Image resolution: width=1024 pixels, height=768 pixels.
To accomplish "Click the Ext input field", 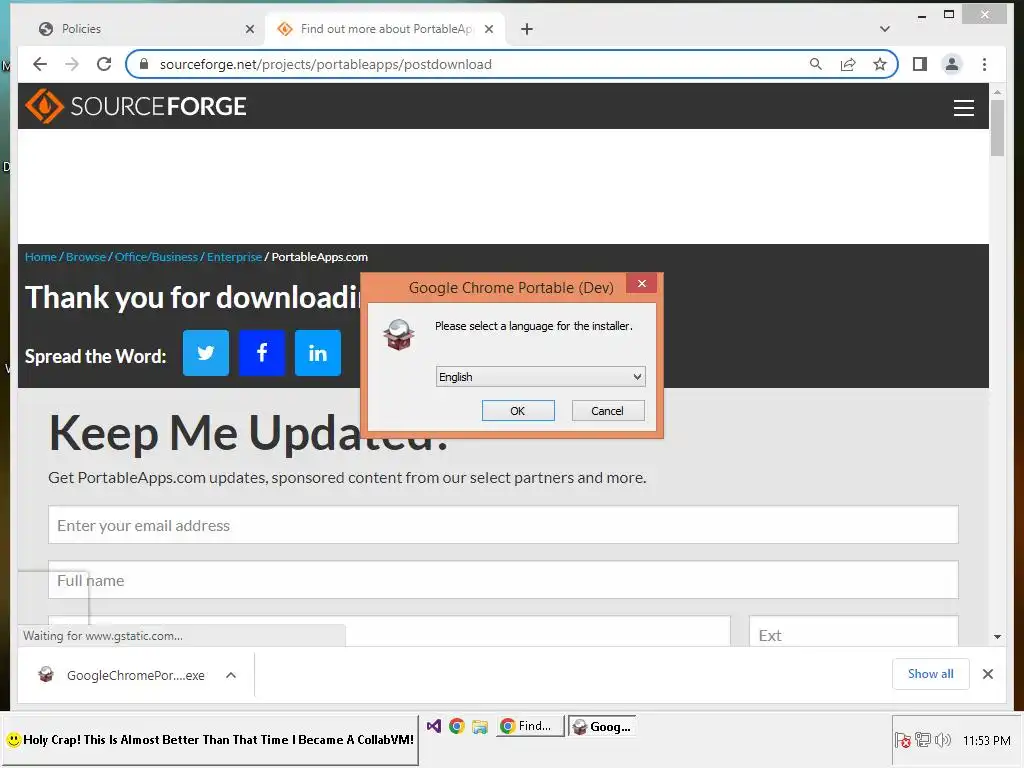I will point(854,632).
